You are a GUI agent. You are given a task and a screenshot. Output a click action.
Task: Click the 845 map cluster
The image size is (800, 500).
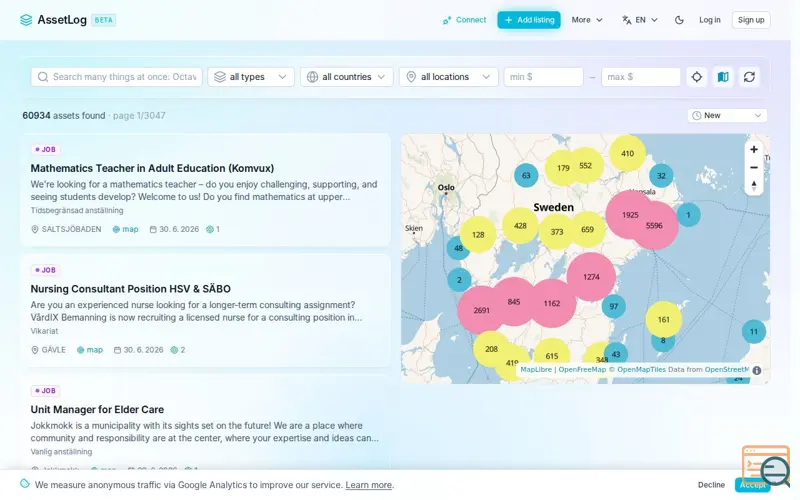pos(514,302)
